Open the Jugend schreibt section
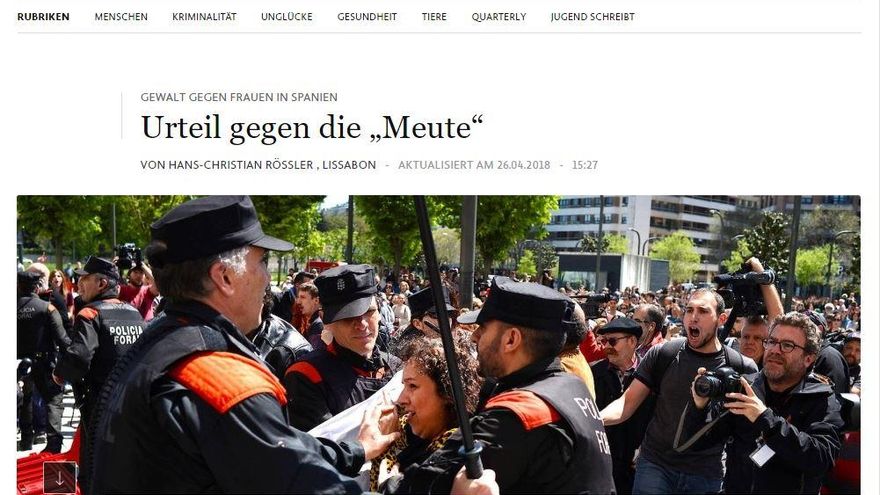The width and height of the screenshot is (880, 495). pyautogui.click(x=593, y=17)
